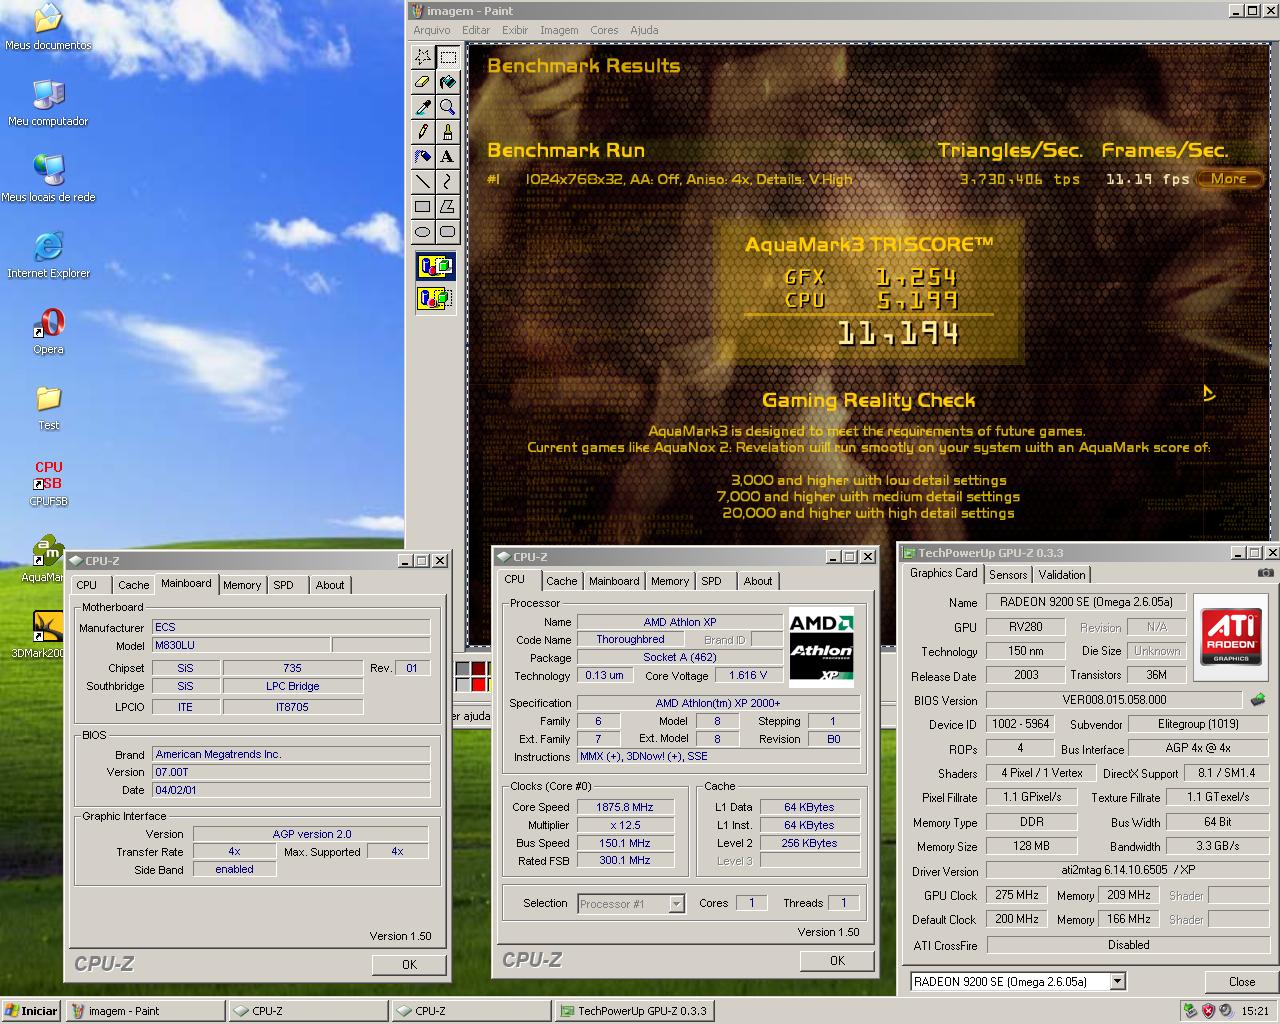This screenshot has height=1024, width=1280.
Task: Click the GPU Clock 275 MHz field
Action: [1017, 895]
